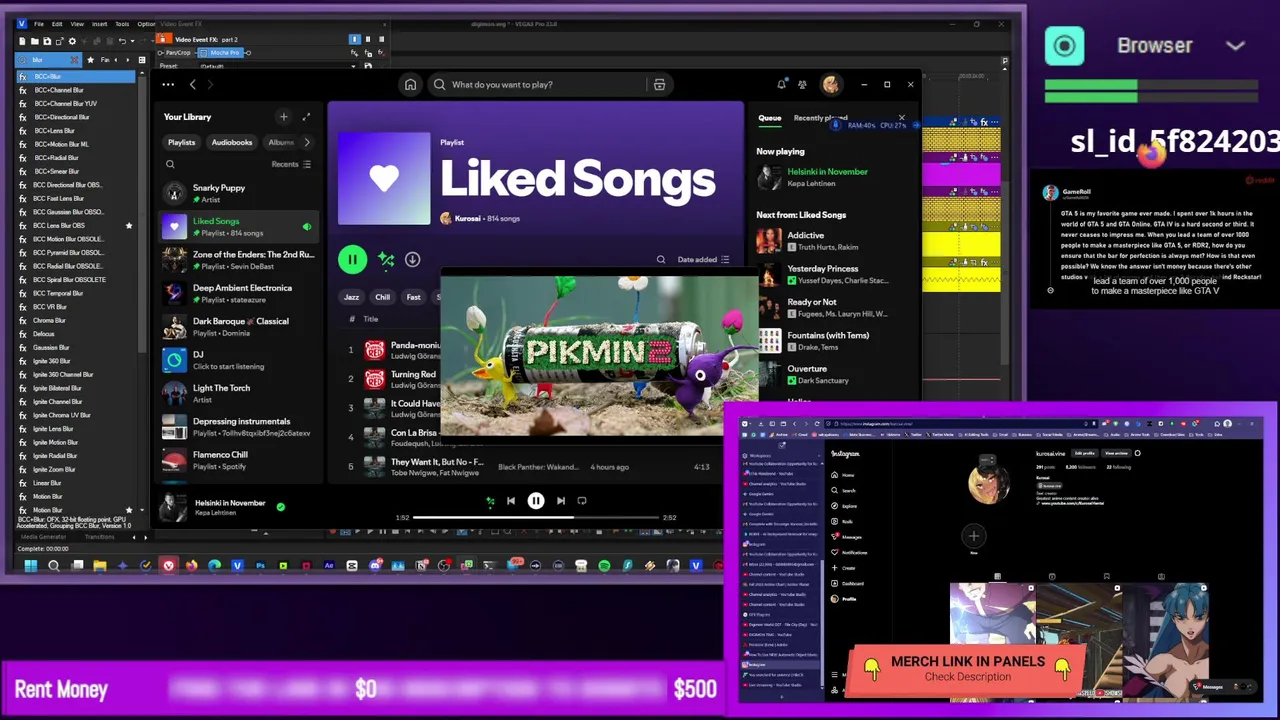The image size is (1280, 720).
Task: Click Liked Songs heart cover art
Action: point(384,179)
